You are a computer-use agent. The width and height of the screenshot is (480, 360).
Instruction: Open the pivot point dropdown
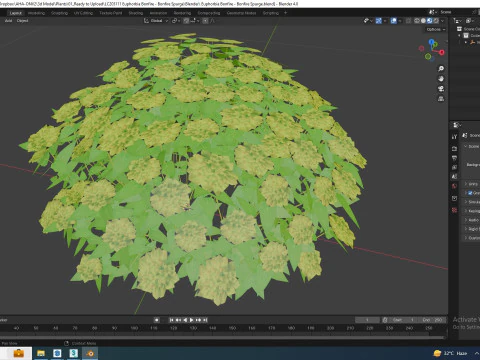(x=176, y=21)
